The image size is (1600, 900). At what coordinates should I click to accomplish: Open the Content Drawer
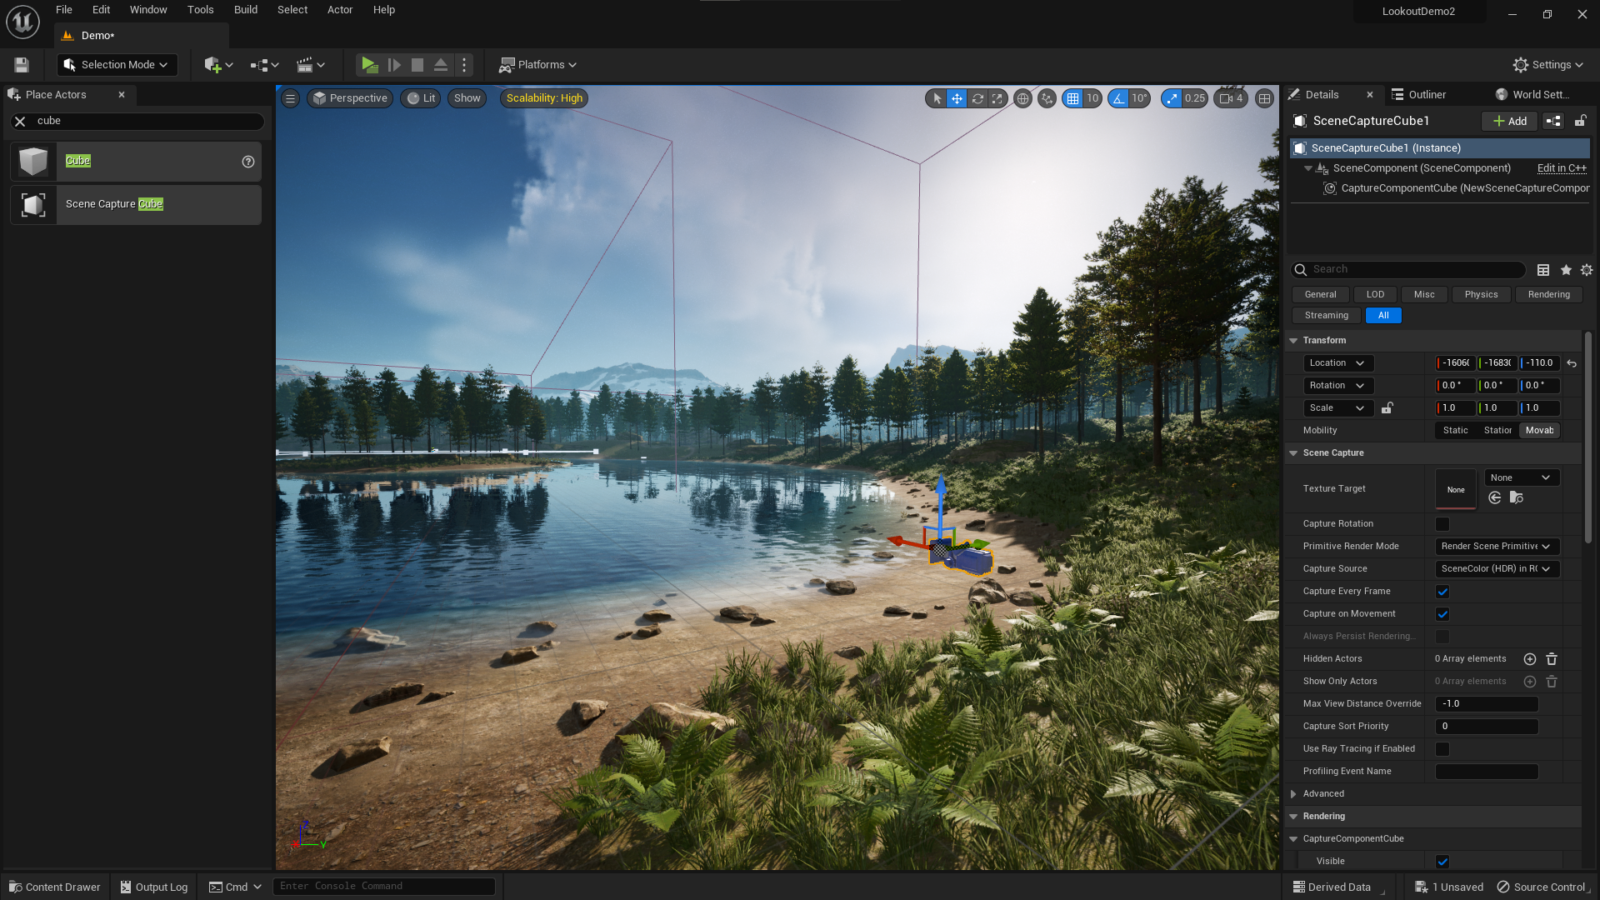(x=55, y=886)
